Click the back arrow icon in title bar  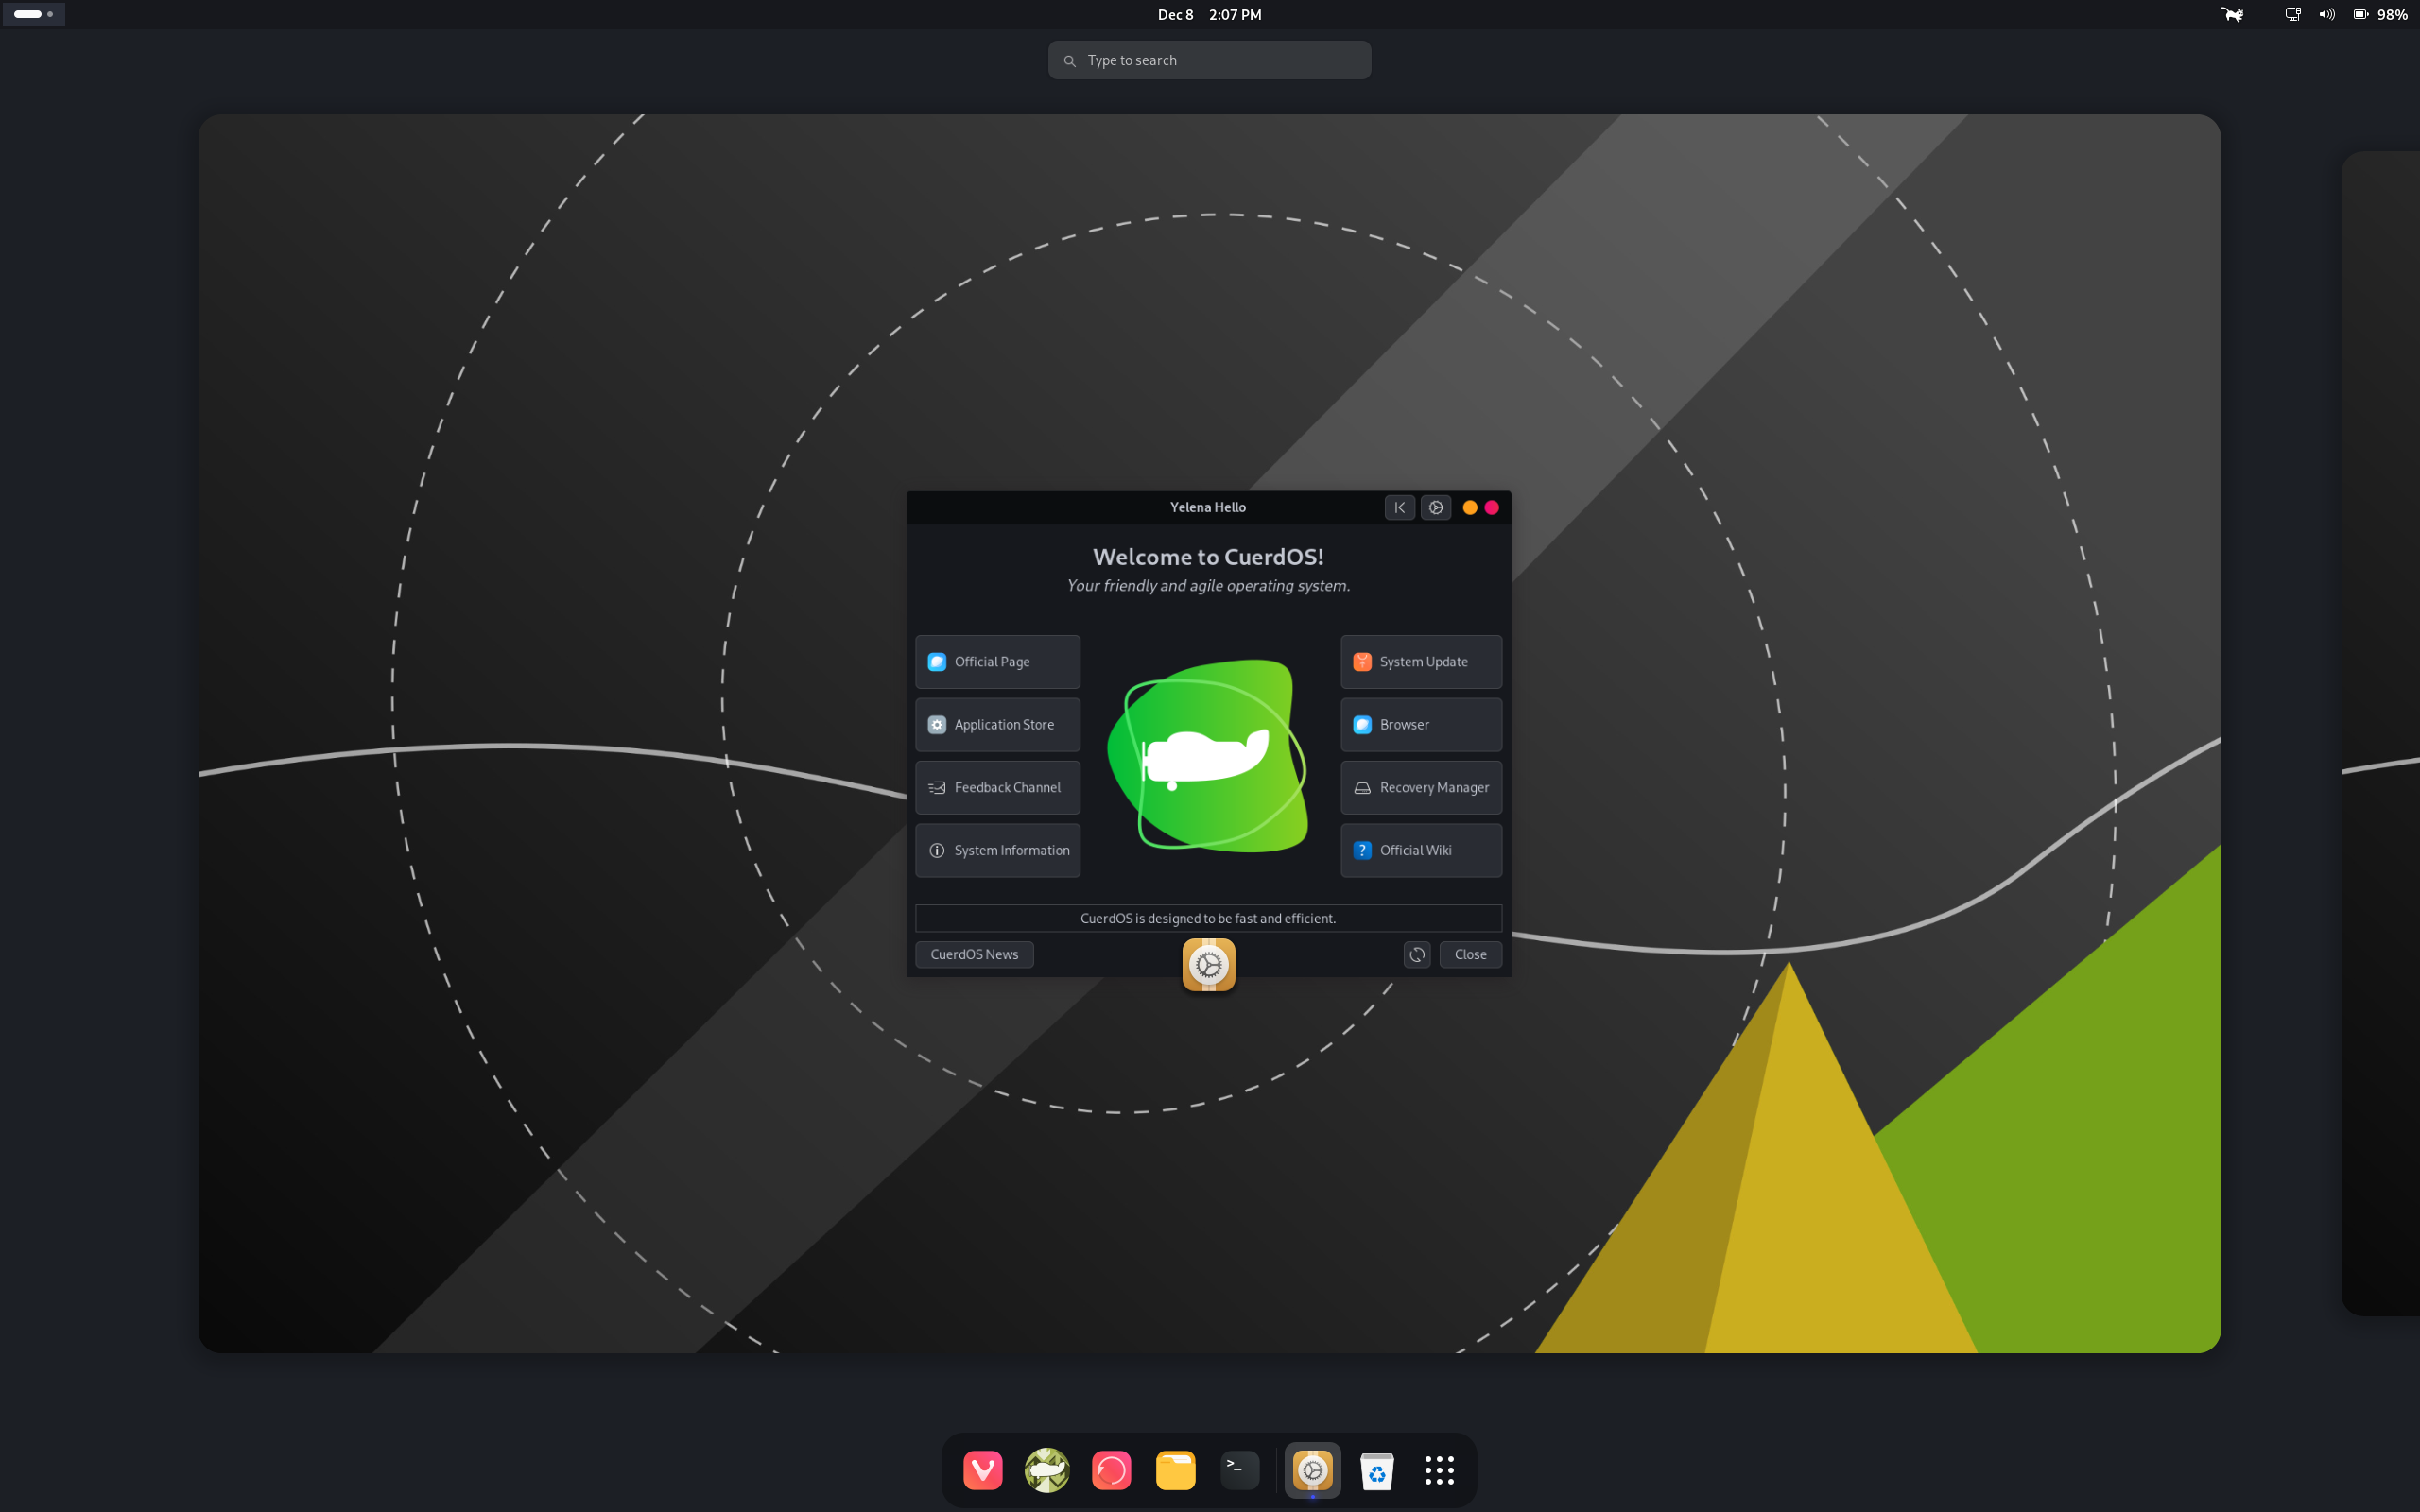(x=1399, y=507)
